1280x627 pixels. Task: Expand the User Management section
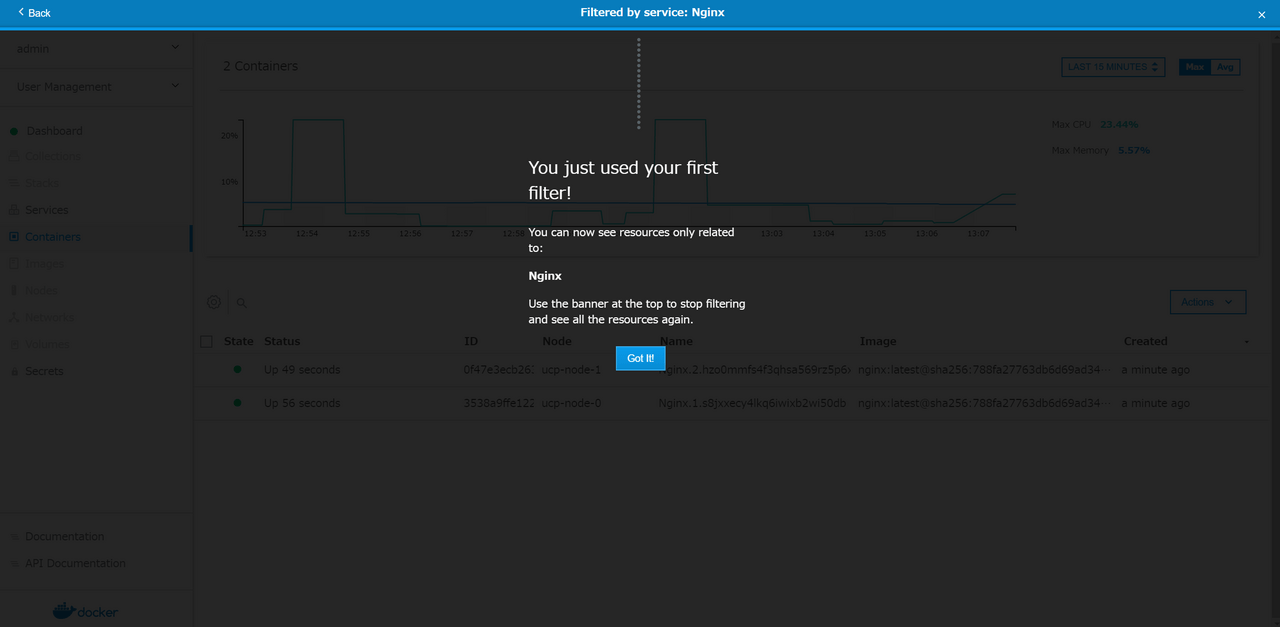96,87
